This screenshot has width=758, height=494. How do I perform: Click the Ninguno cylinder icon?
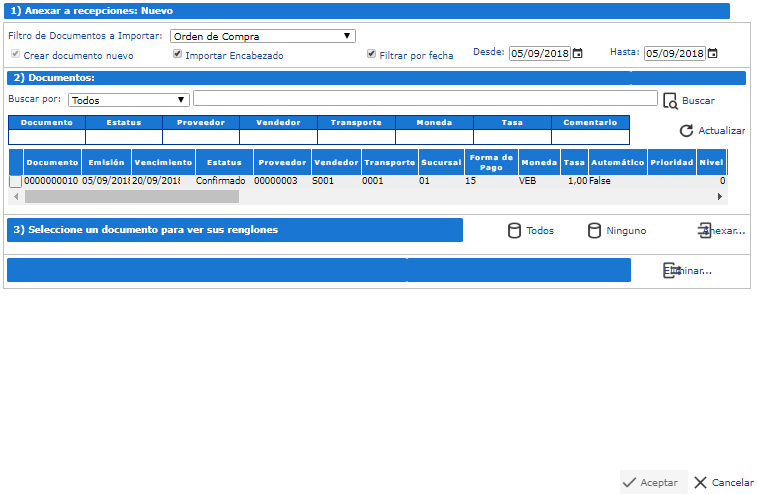coord(594,231)
